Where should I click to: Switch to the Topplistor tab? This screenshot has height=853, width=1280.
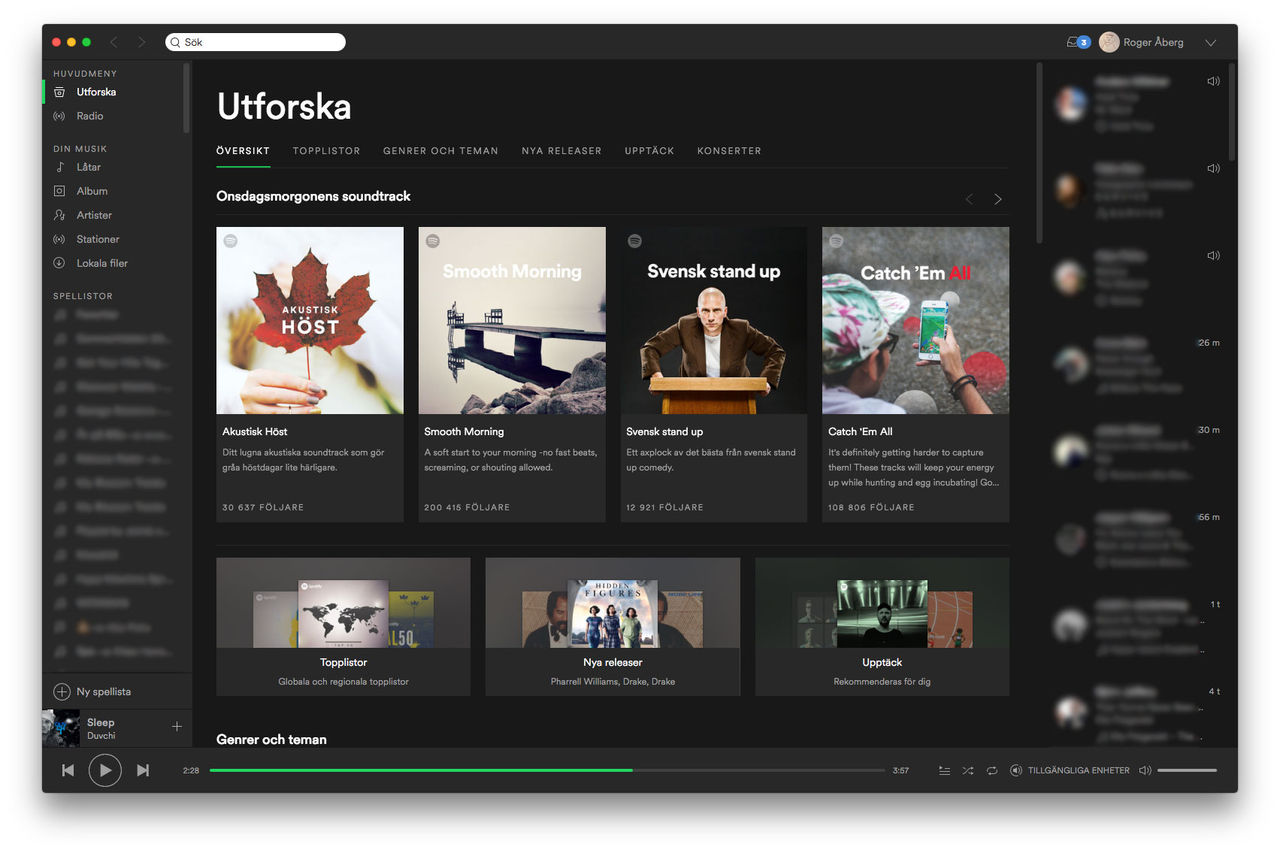click(326, 151)
